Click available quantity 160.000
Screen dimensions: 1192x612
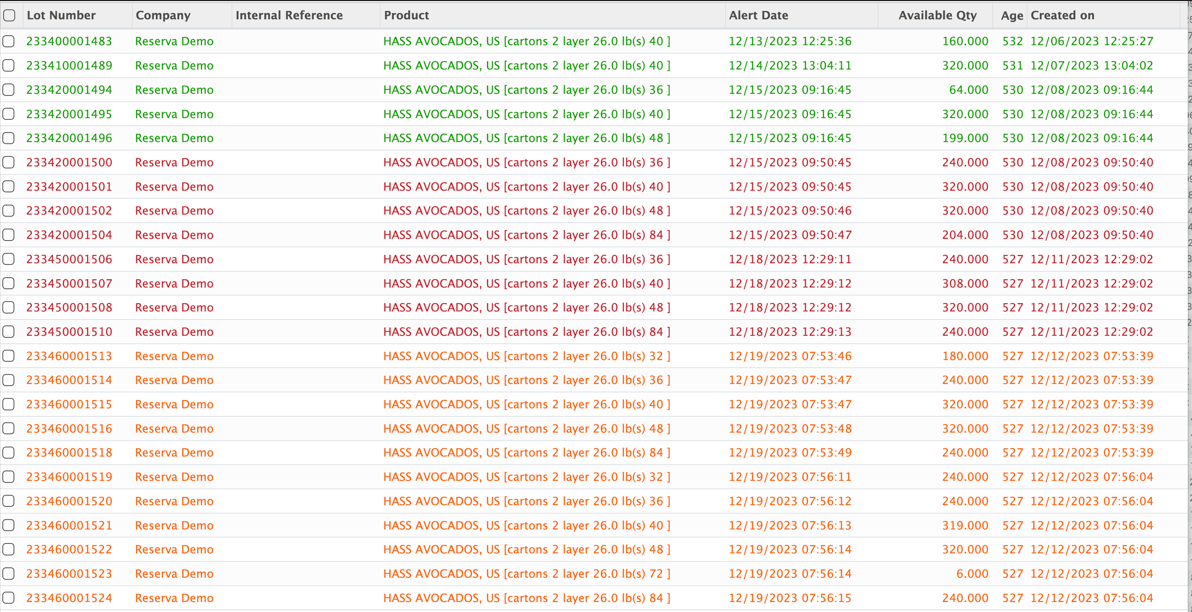965,42
